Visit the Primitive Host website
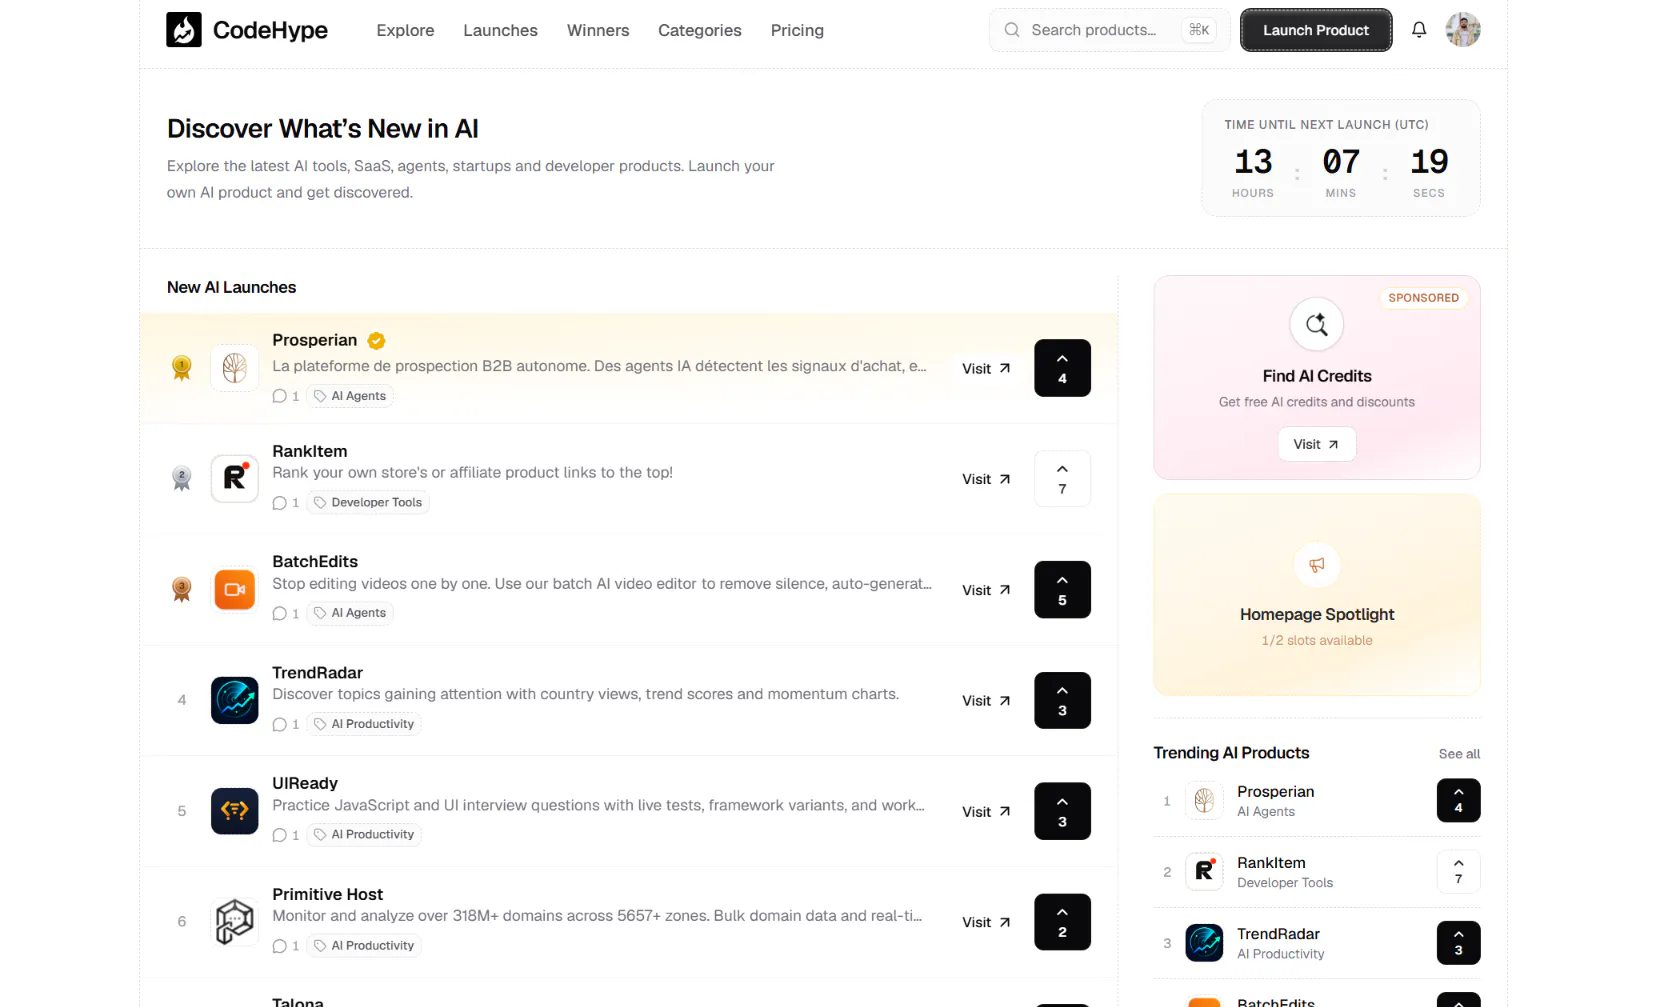This screenshot has height=1007, width=1656. 986,922
